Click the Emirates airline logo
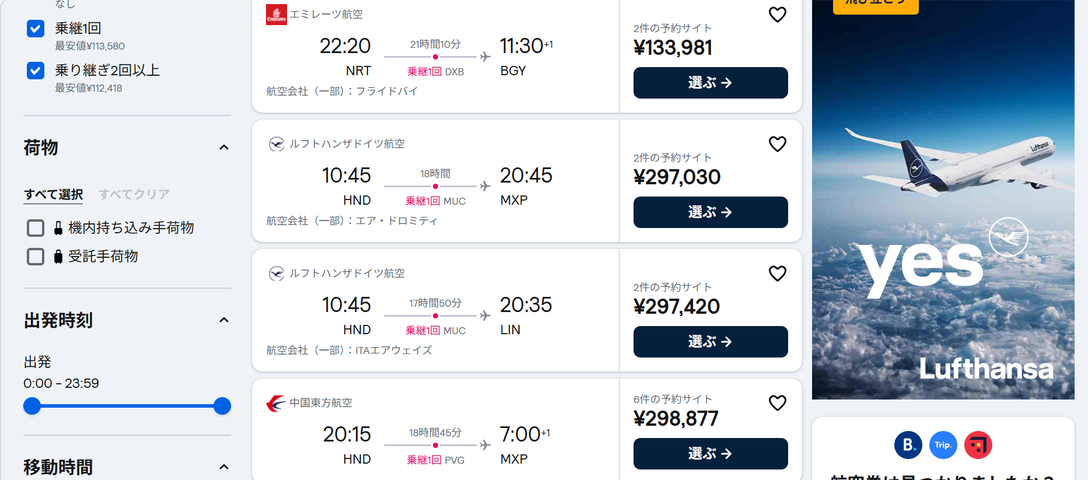Image resolution: width=1088 pixels, height=480 pixels. (276, 14)
